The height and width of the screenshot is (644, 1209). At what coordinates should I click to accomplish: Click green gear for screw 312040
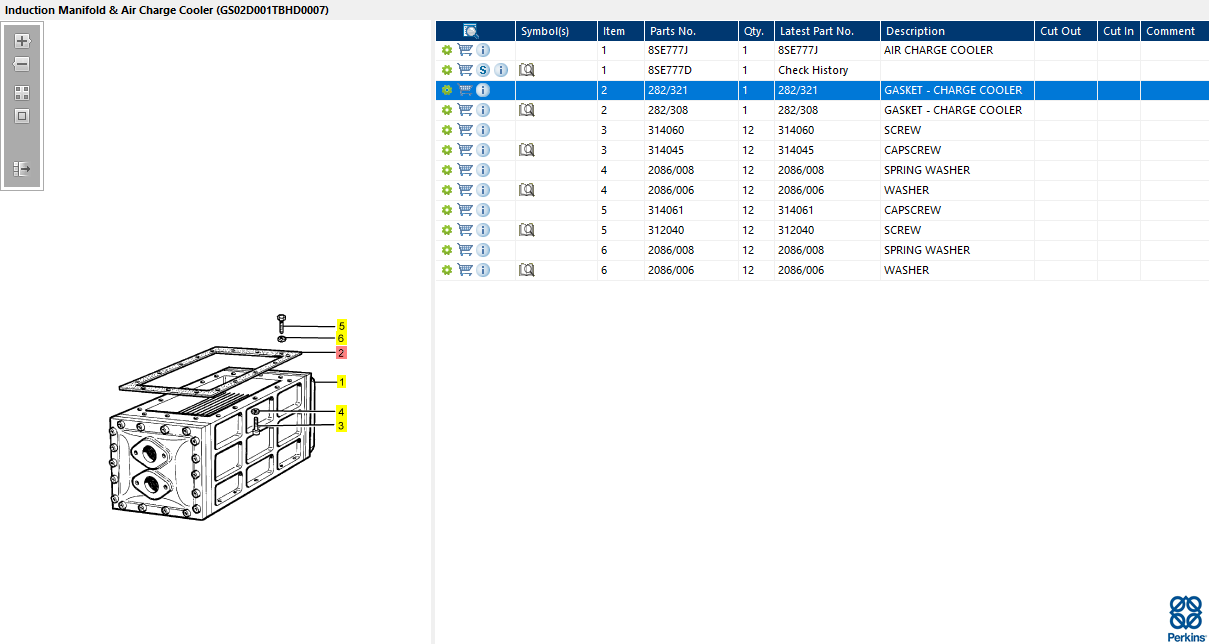click(x=447, y=230)
